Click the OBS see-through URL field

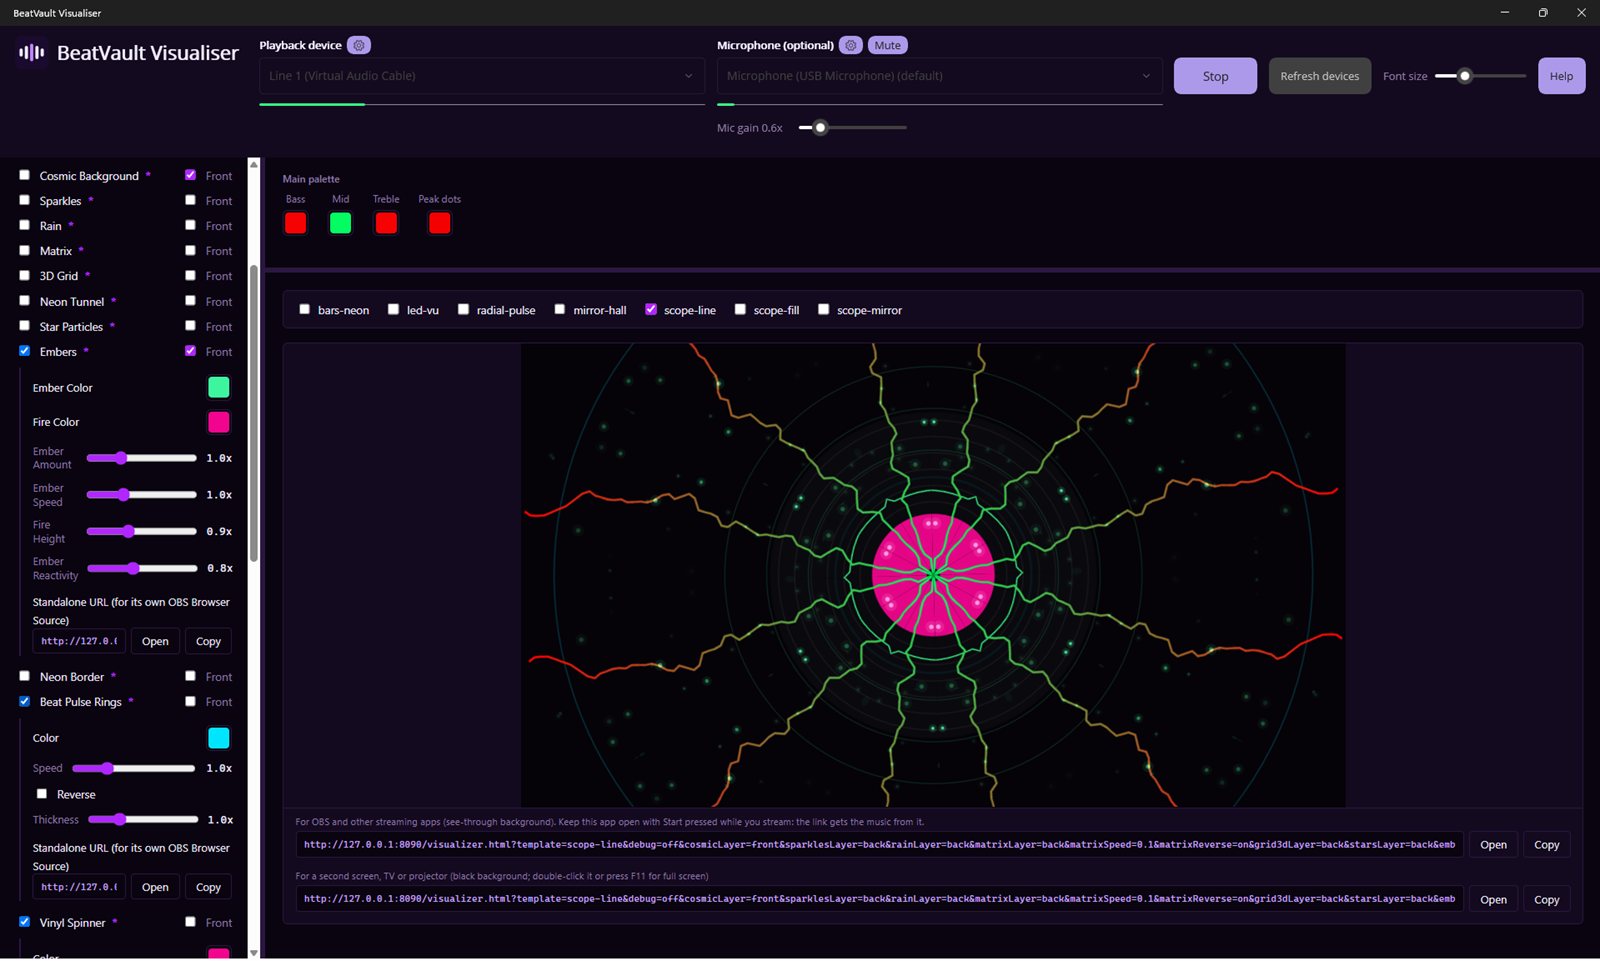tap(879, 845)
